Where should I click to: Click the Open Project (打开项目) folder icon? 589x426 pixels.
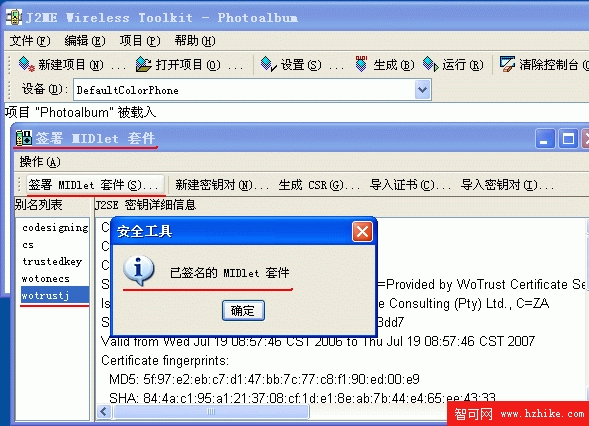(x=143, y=64)
